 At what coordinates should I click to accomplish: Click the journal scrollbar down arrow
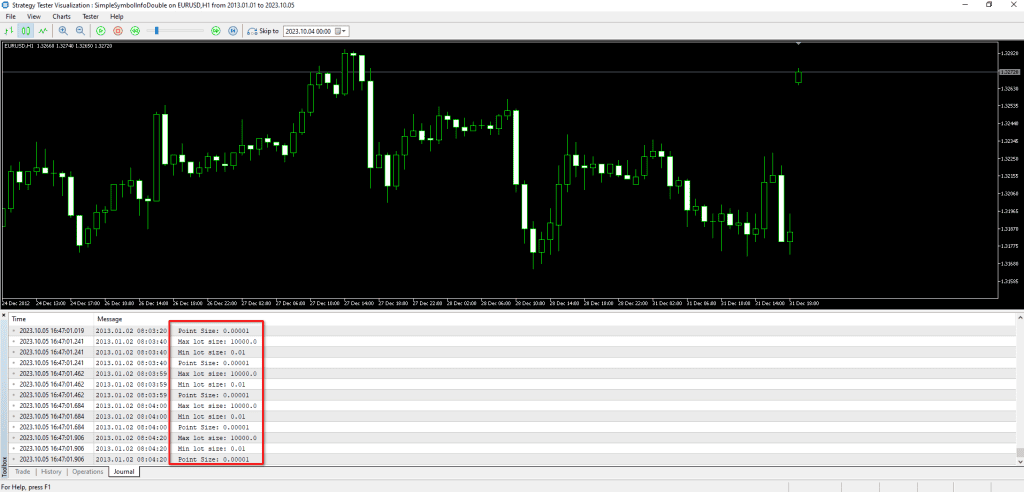[x=1019, y=461]
